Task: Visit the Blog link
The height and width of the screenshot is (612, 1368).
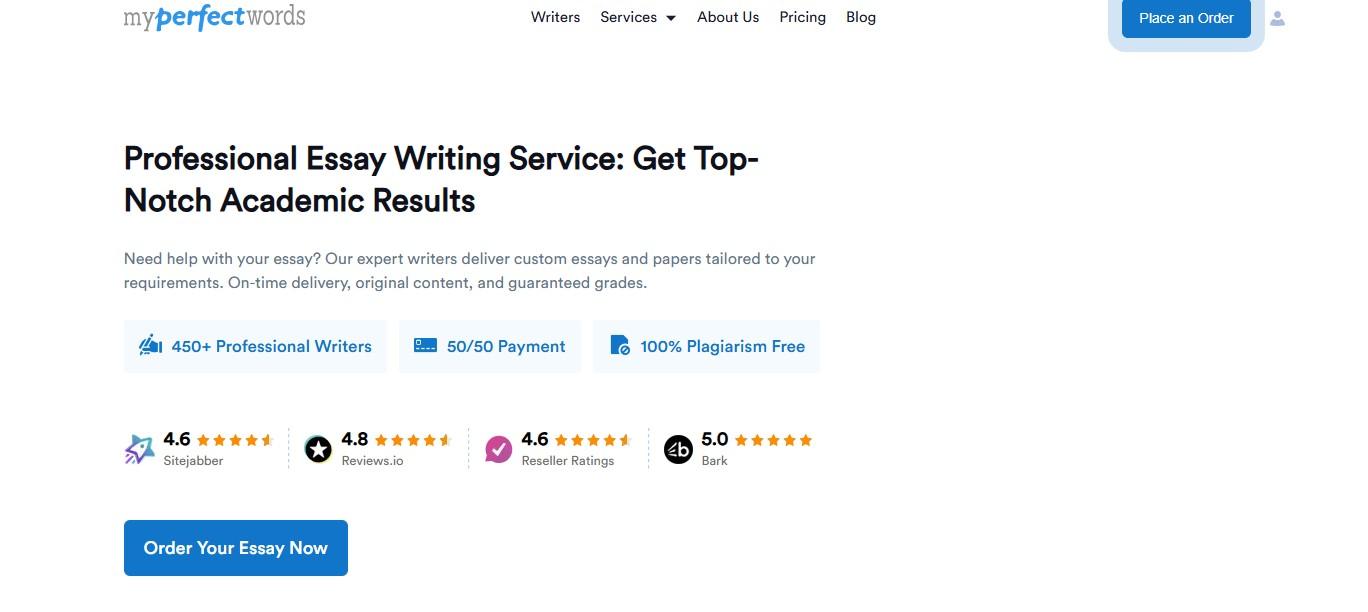Action: tap(861, 17)
